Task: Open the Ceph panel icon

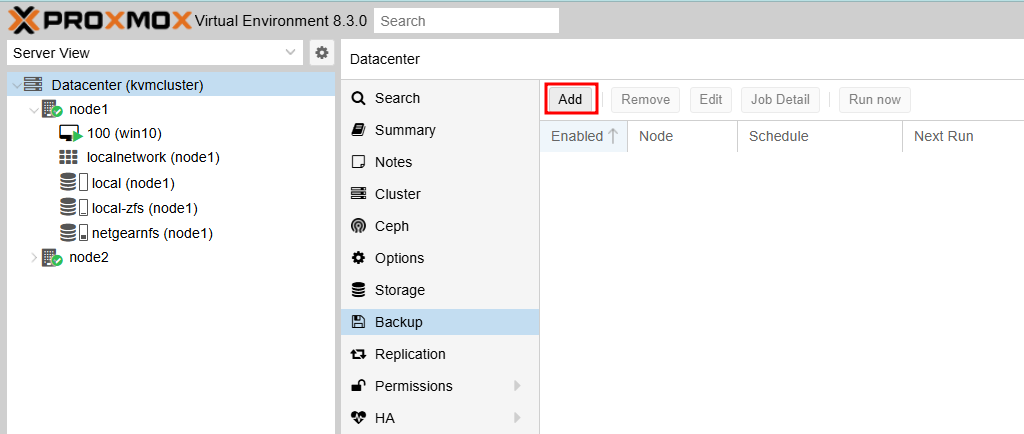Action: tap(358, 226)
